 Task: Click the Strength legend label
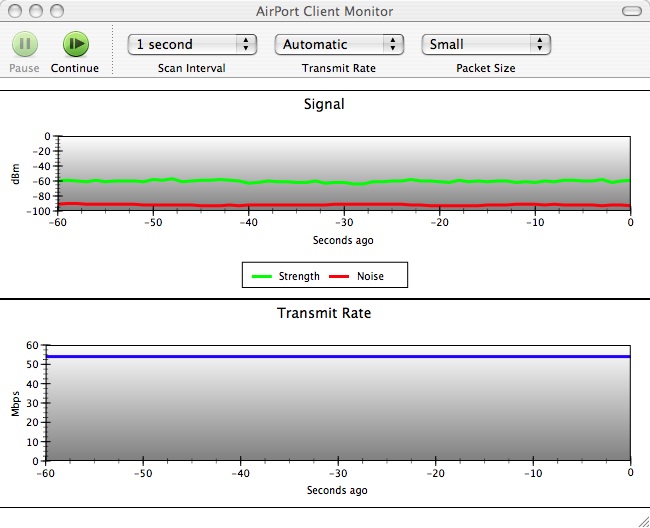click(299, 276)
